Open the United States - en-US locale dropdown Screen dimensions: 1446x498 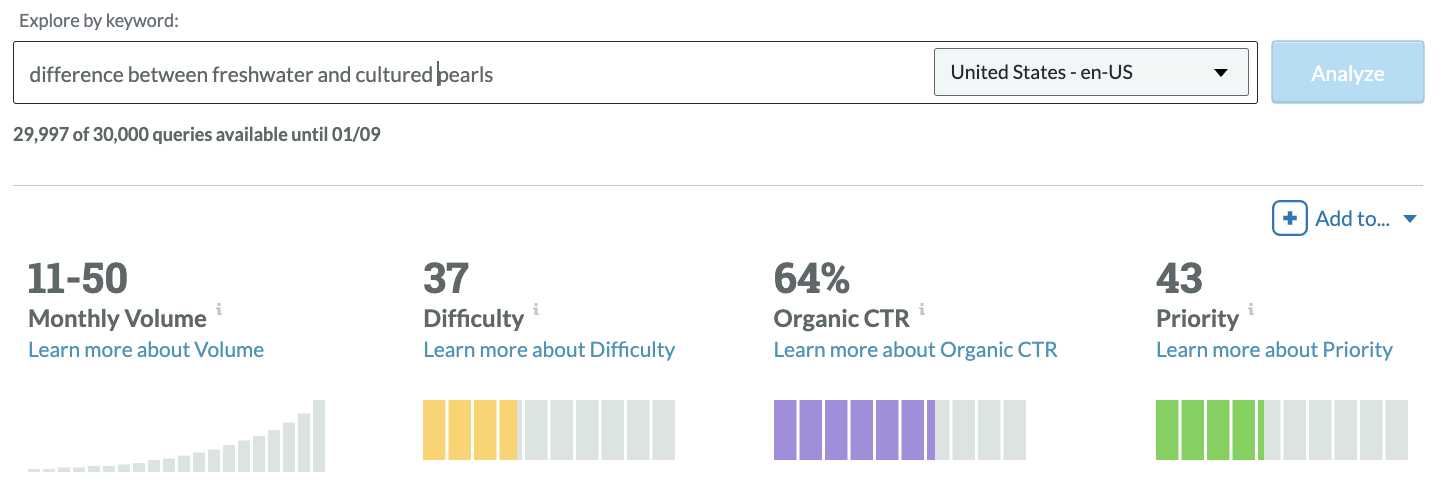(x=1090, y=72)
